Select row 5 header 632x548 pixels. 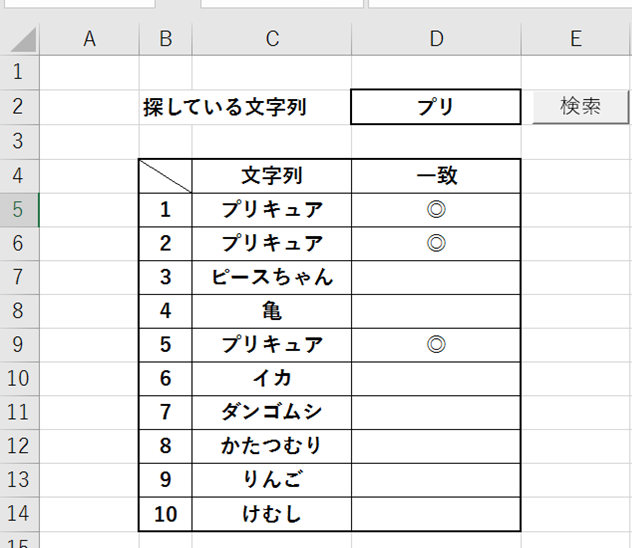pyautogui.click(x=20, y=209)
